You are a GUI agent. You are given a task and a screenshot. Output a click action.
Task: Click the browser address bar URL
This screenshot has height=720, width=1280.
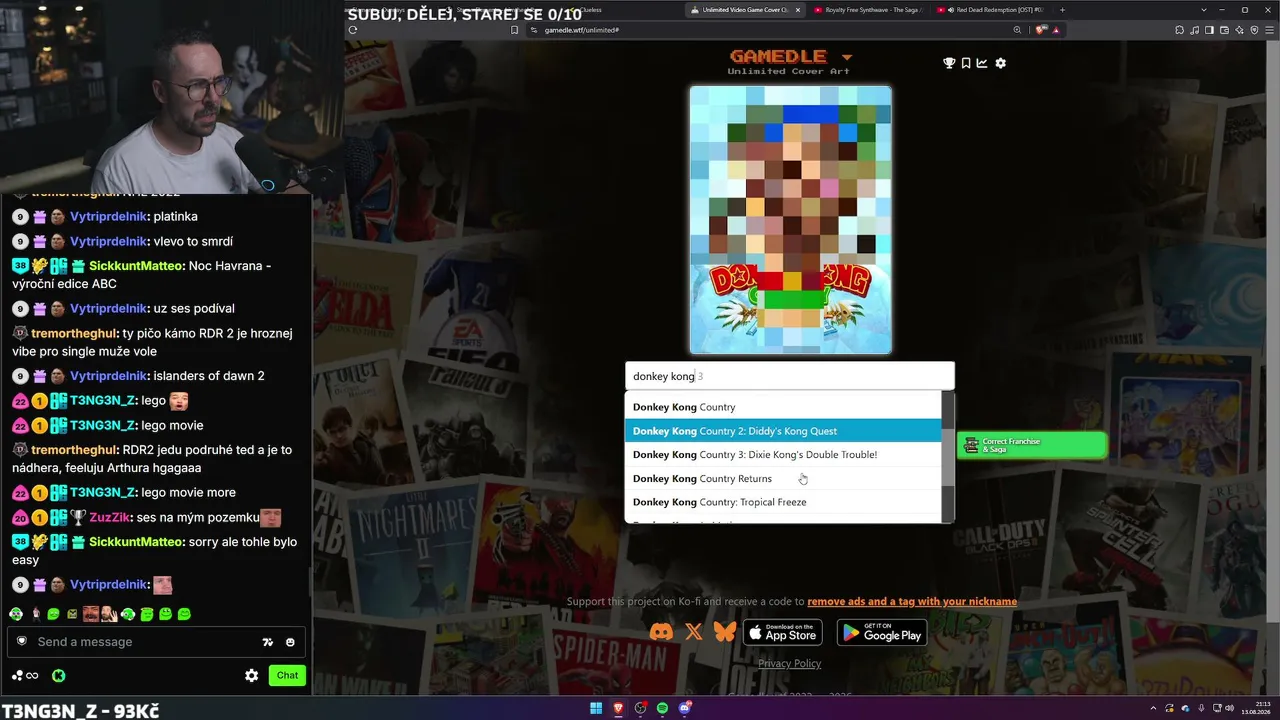tap(582, 30)
